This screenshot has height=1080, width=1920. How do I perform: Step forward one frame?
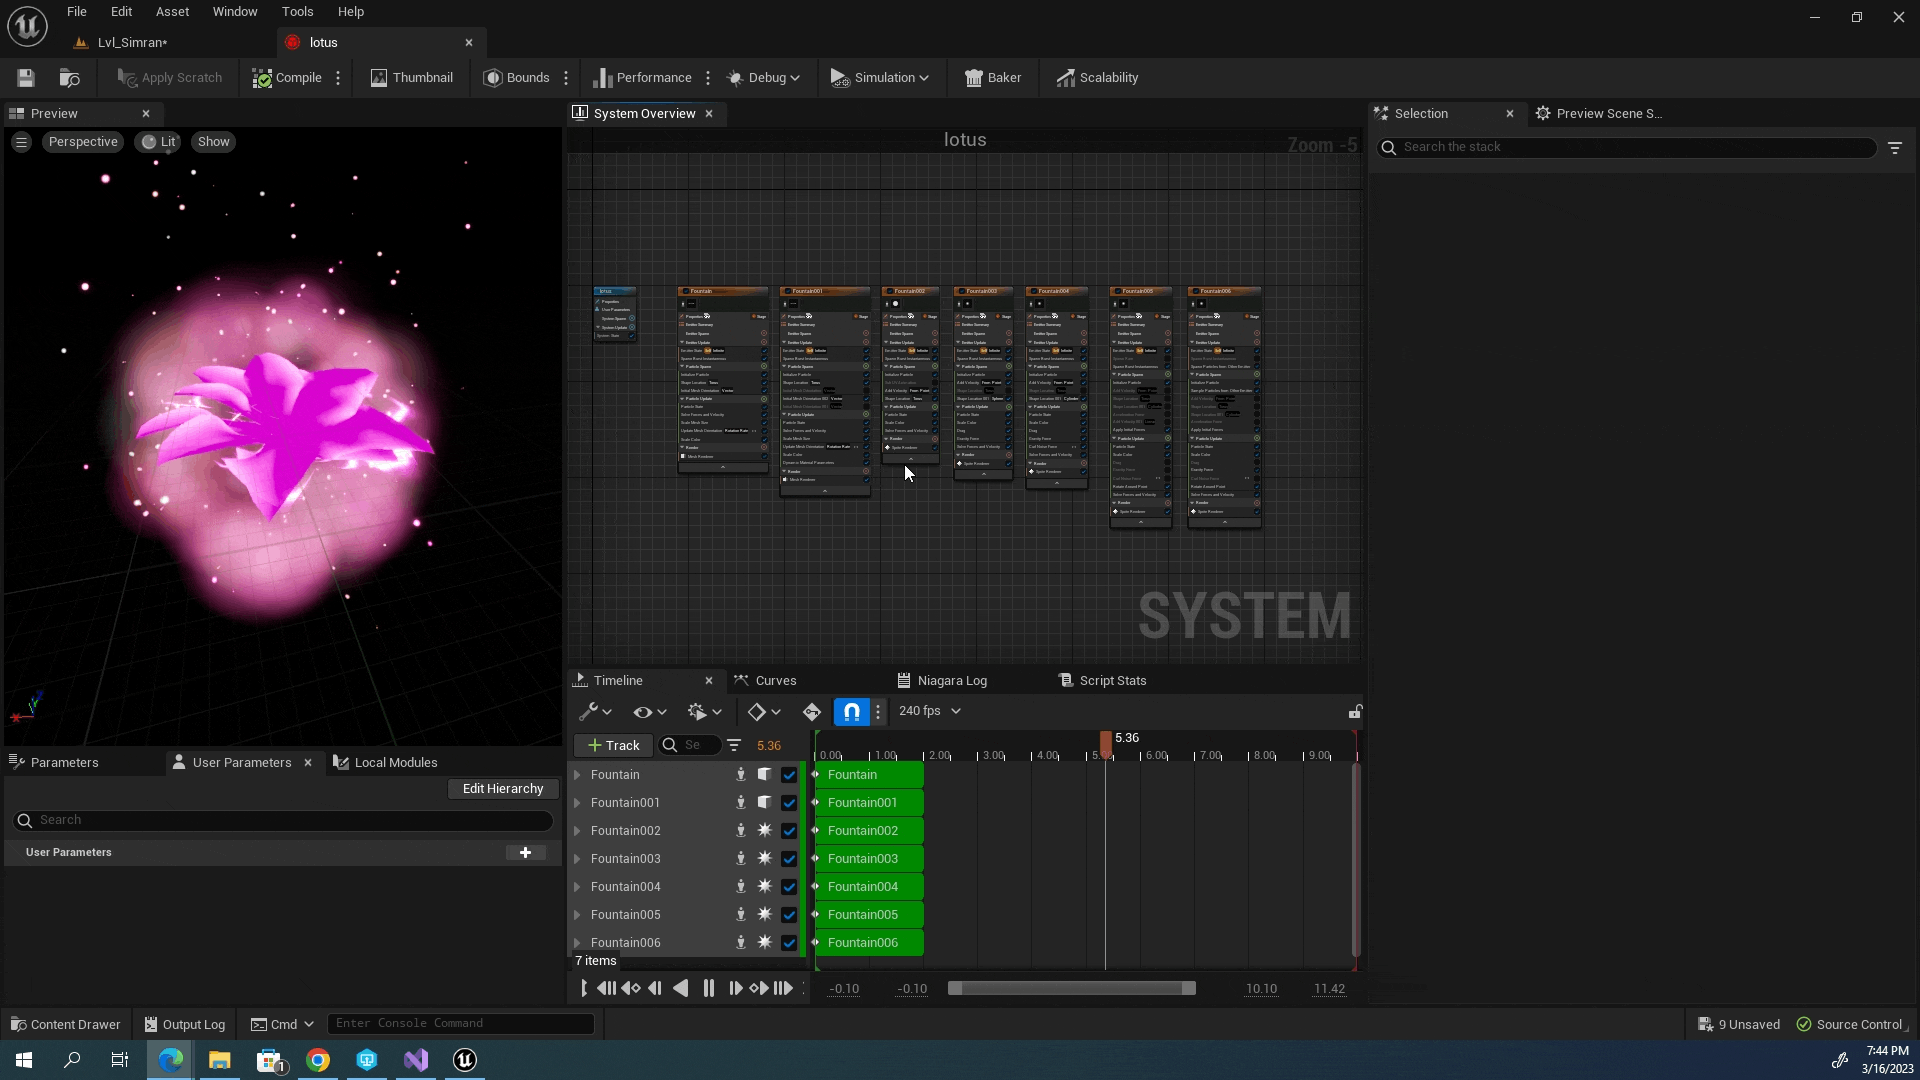click(735, 989)
